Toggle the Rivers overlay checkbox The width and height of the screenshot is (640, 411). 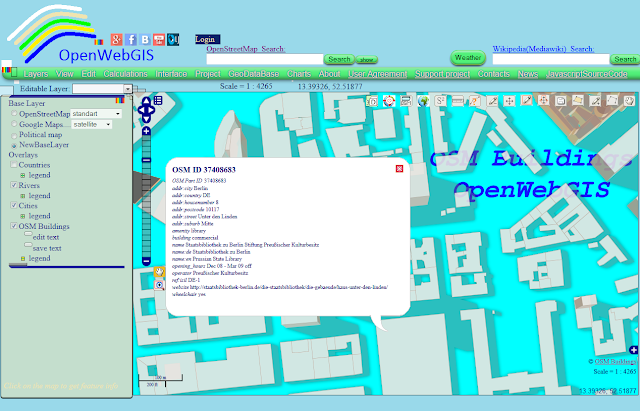click(x=13, y=185)
